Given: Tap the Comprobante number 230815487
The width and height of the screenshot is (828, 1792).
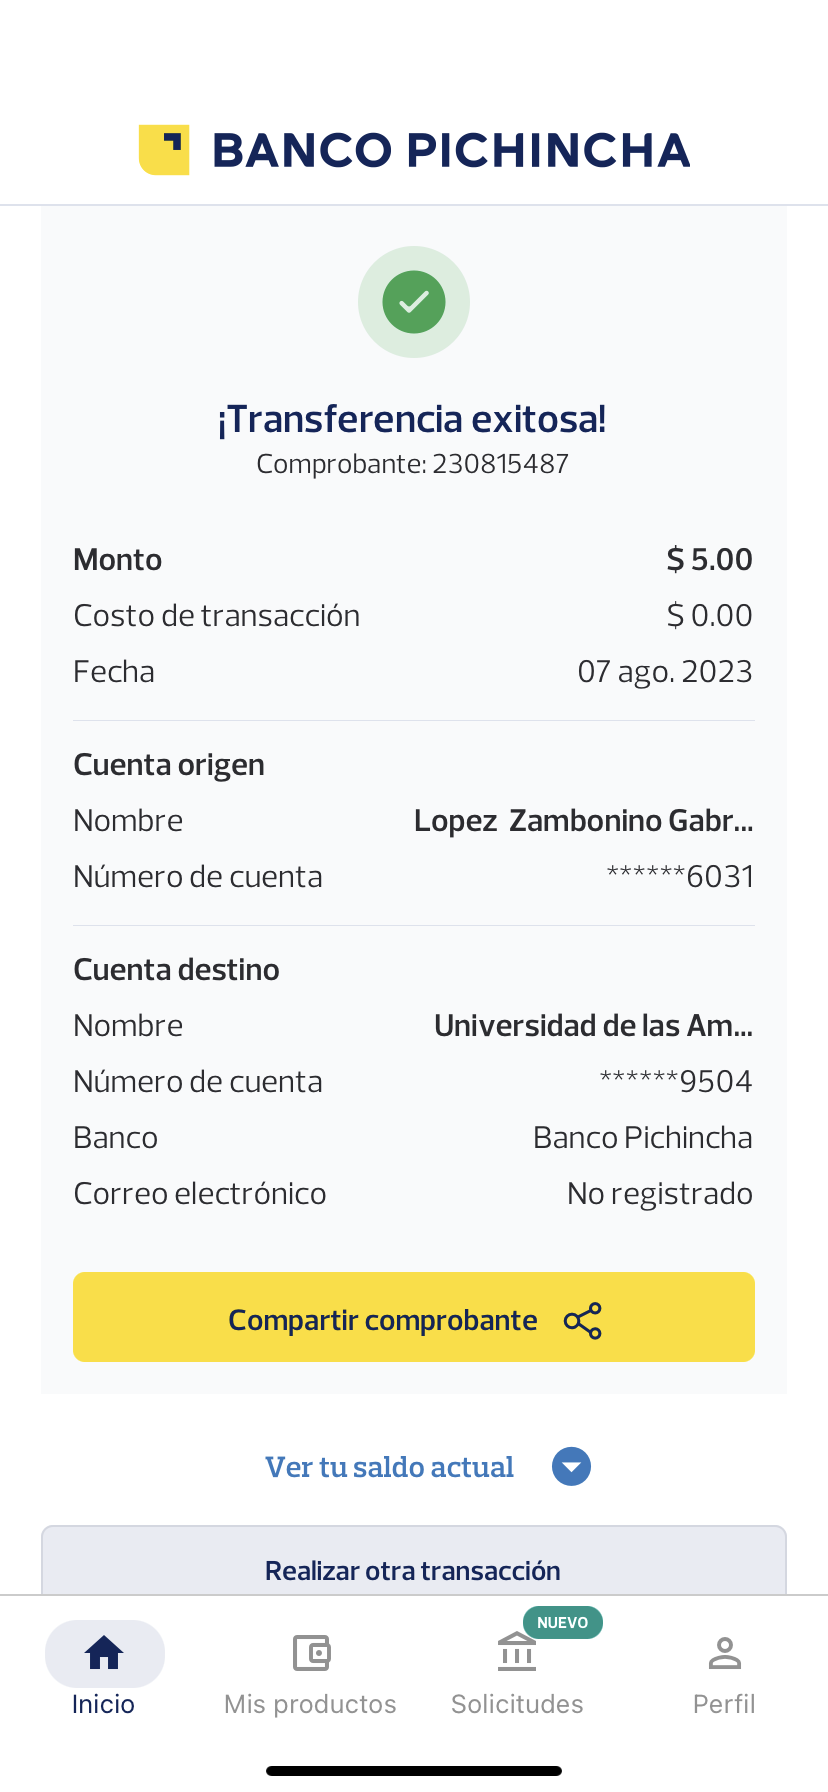Looking at the screenshot, I should tap(500, 464).
